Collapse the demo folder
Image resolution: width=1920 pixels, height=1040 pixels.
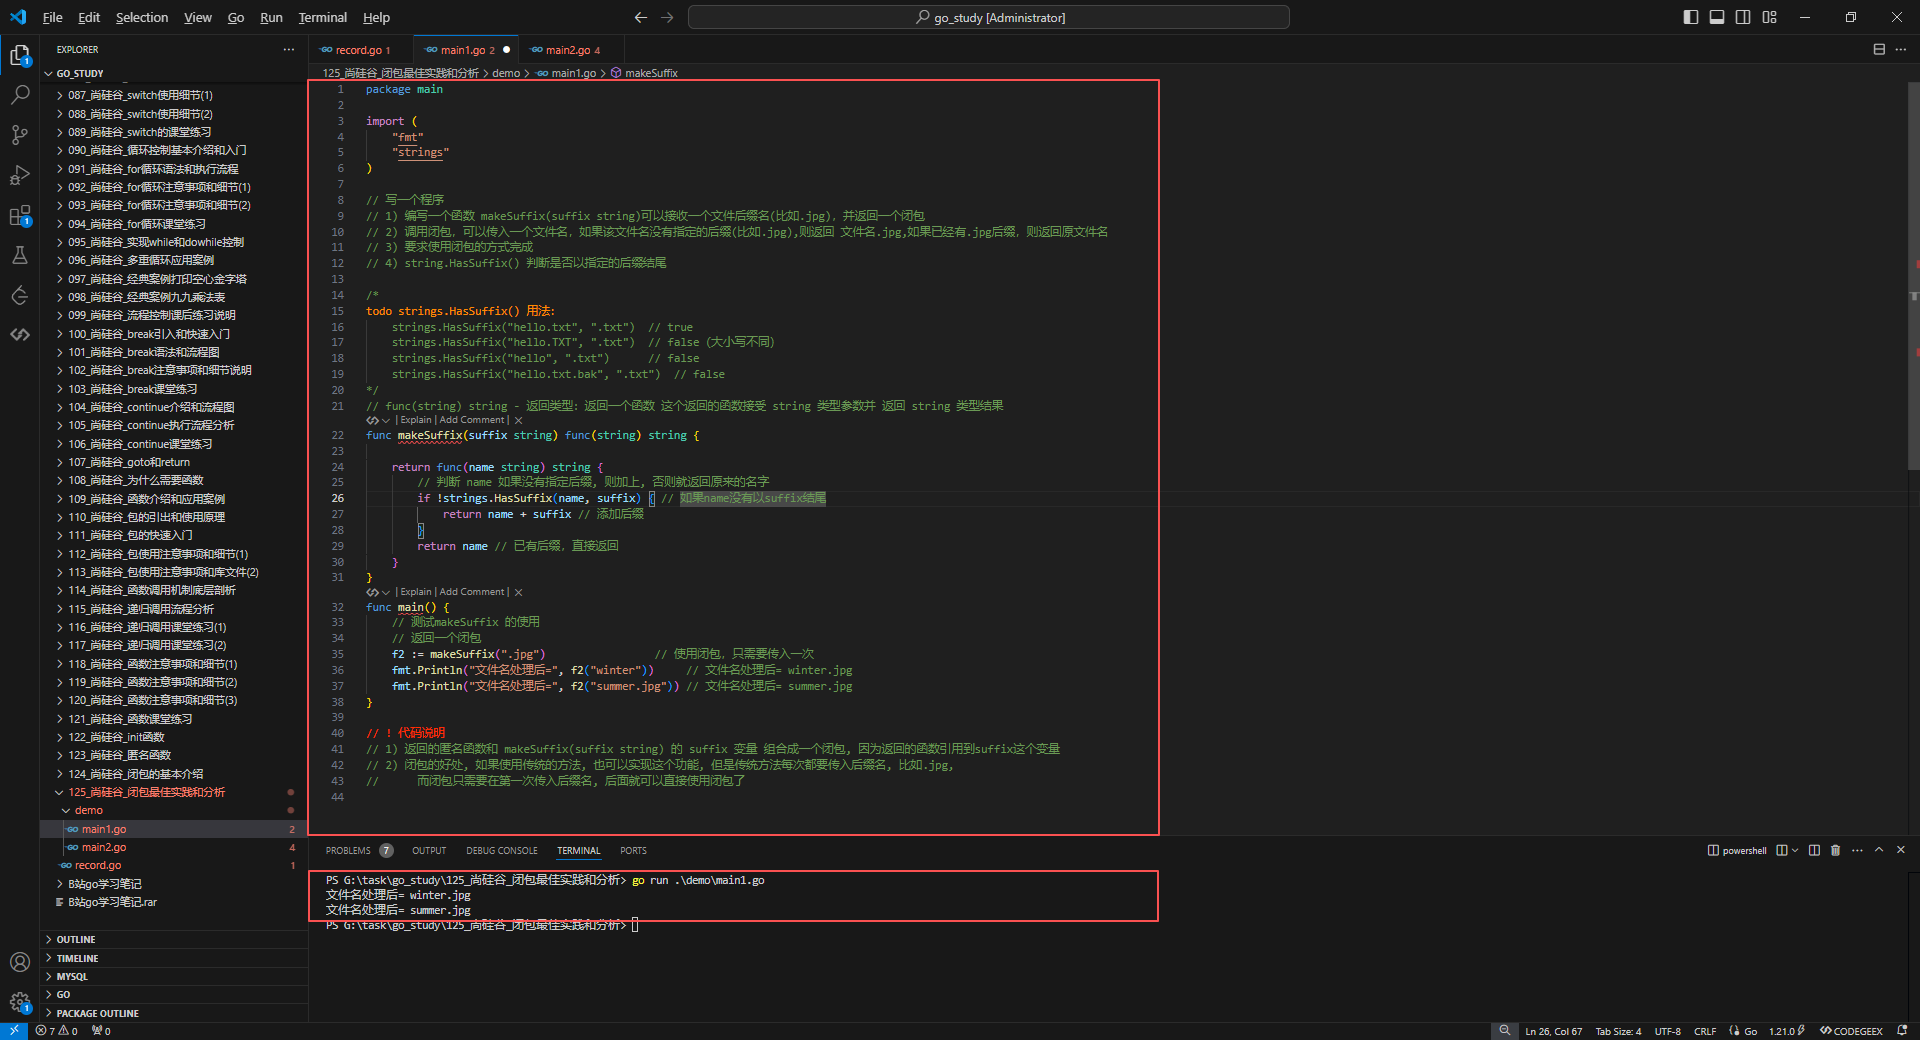(x=88, y=810)
